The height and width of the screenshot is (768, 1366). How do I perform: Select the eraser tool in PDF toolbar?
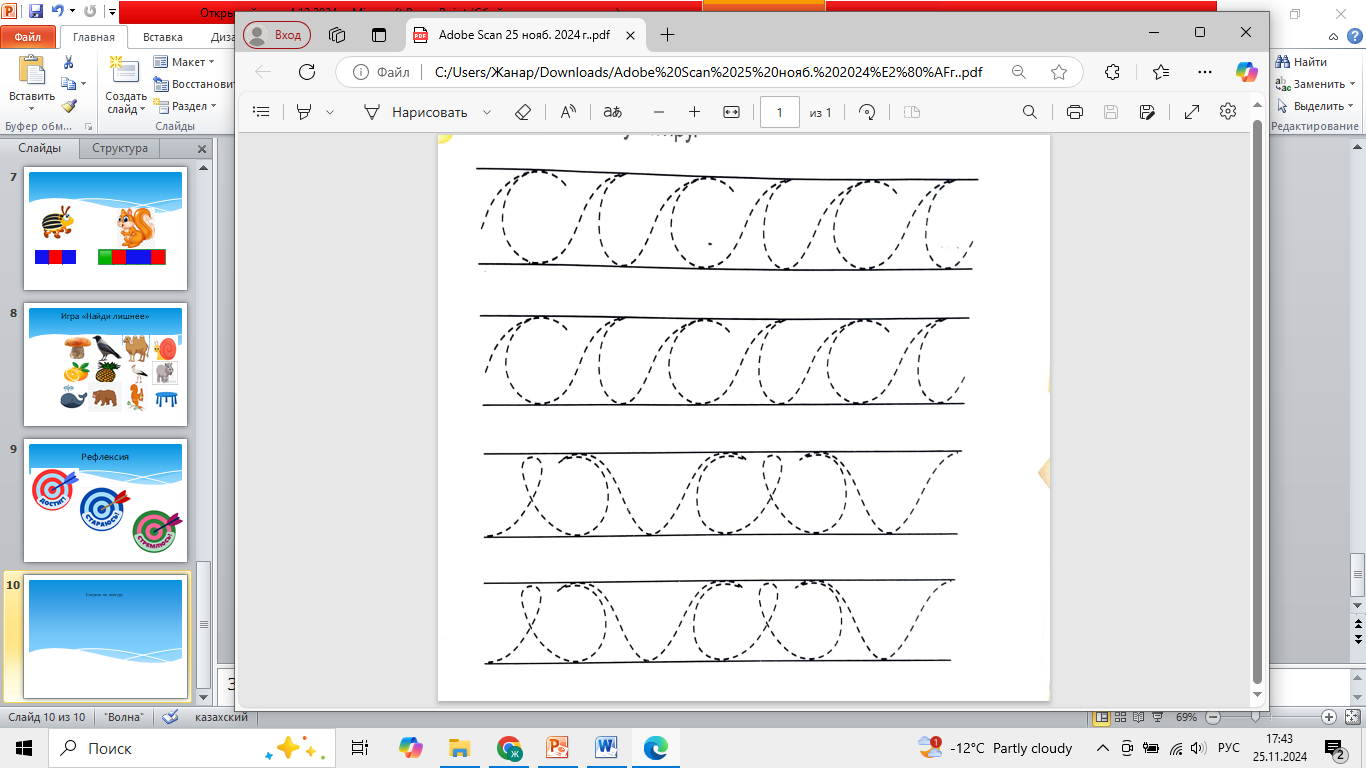[522, 112]
